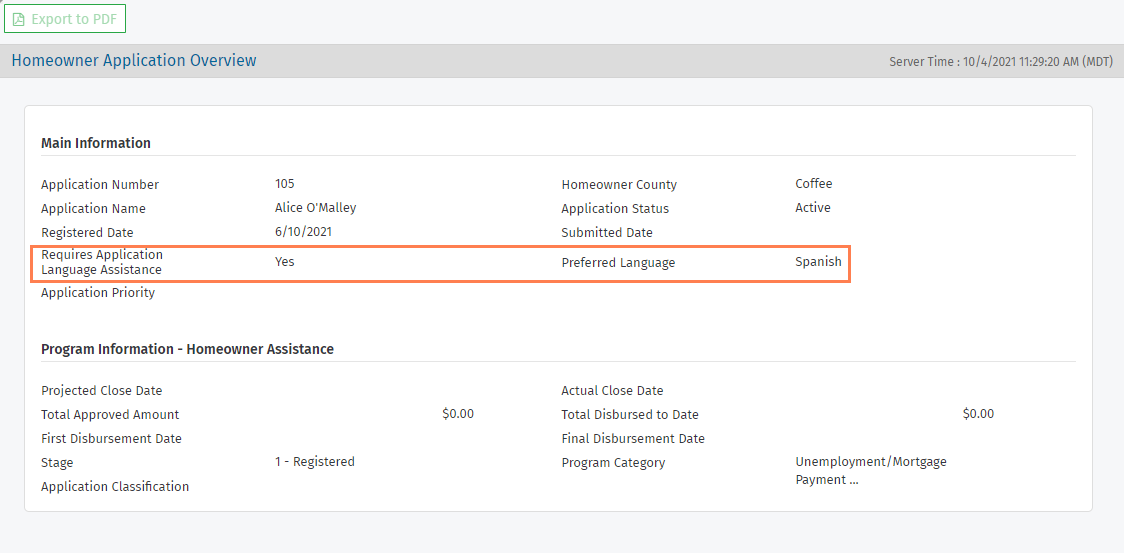Image resolution: width=1124 pixels, height=553 pixels.
Task: Click the Total Disbursed to Date $0.00 value
Action: tap(977, 414)
